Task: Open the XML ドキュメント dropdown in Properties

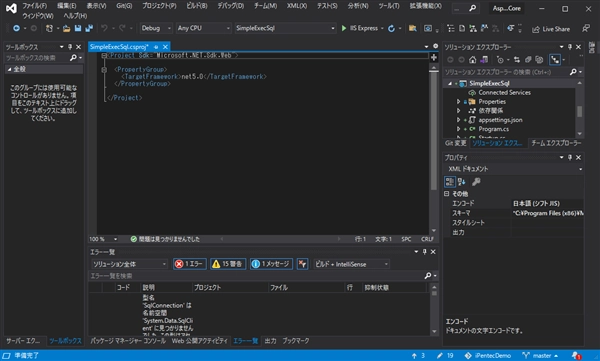Action: coord(514,169)
